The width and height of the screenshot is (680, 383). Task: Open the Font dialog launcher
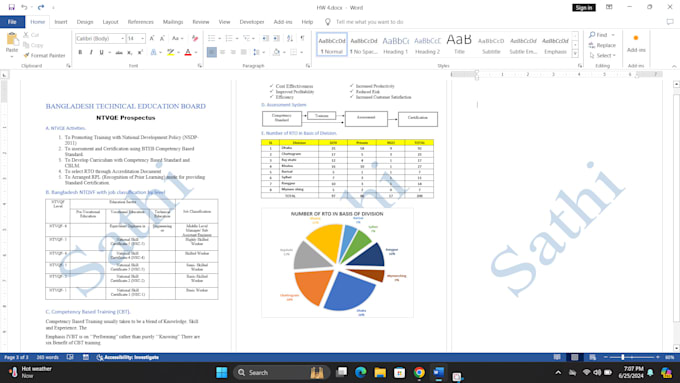(199, 66)
